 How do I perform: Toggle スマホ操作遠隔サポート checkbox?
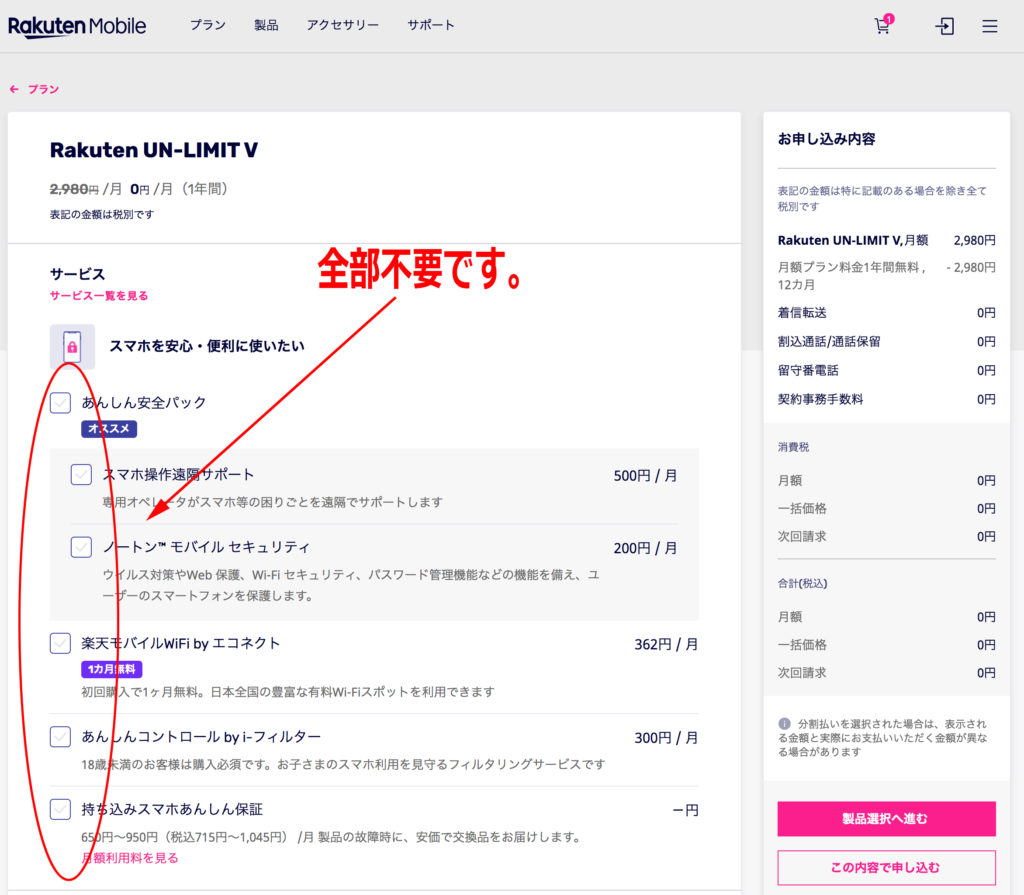[81, 475]
